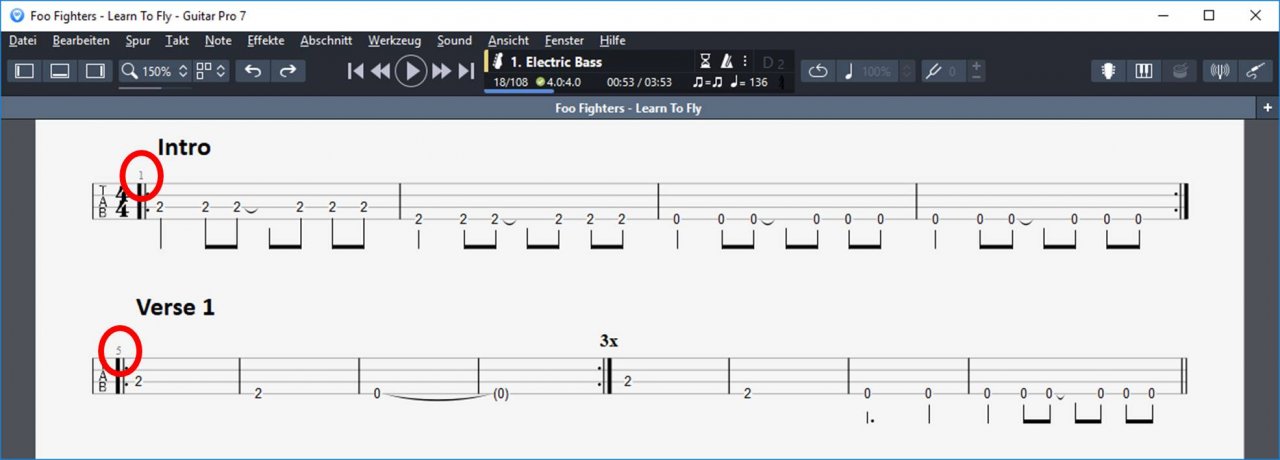1280x460 pixels.
Task: Open the Takt menu
Action: pyautogui.click(x=177, y=40)
